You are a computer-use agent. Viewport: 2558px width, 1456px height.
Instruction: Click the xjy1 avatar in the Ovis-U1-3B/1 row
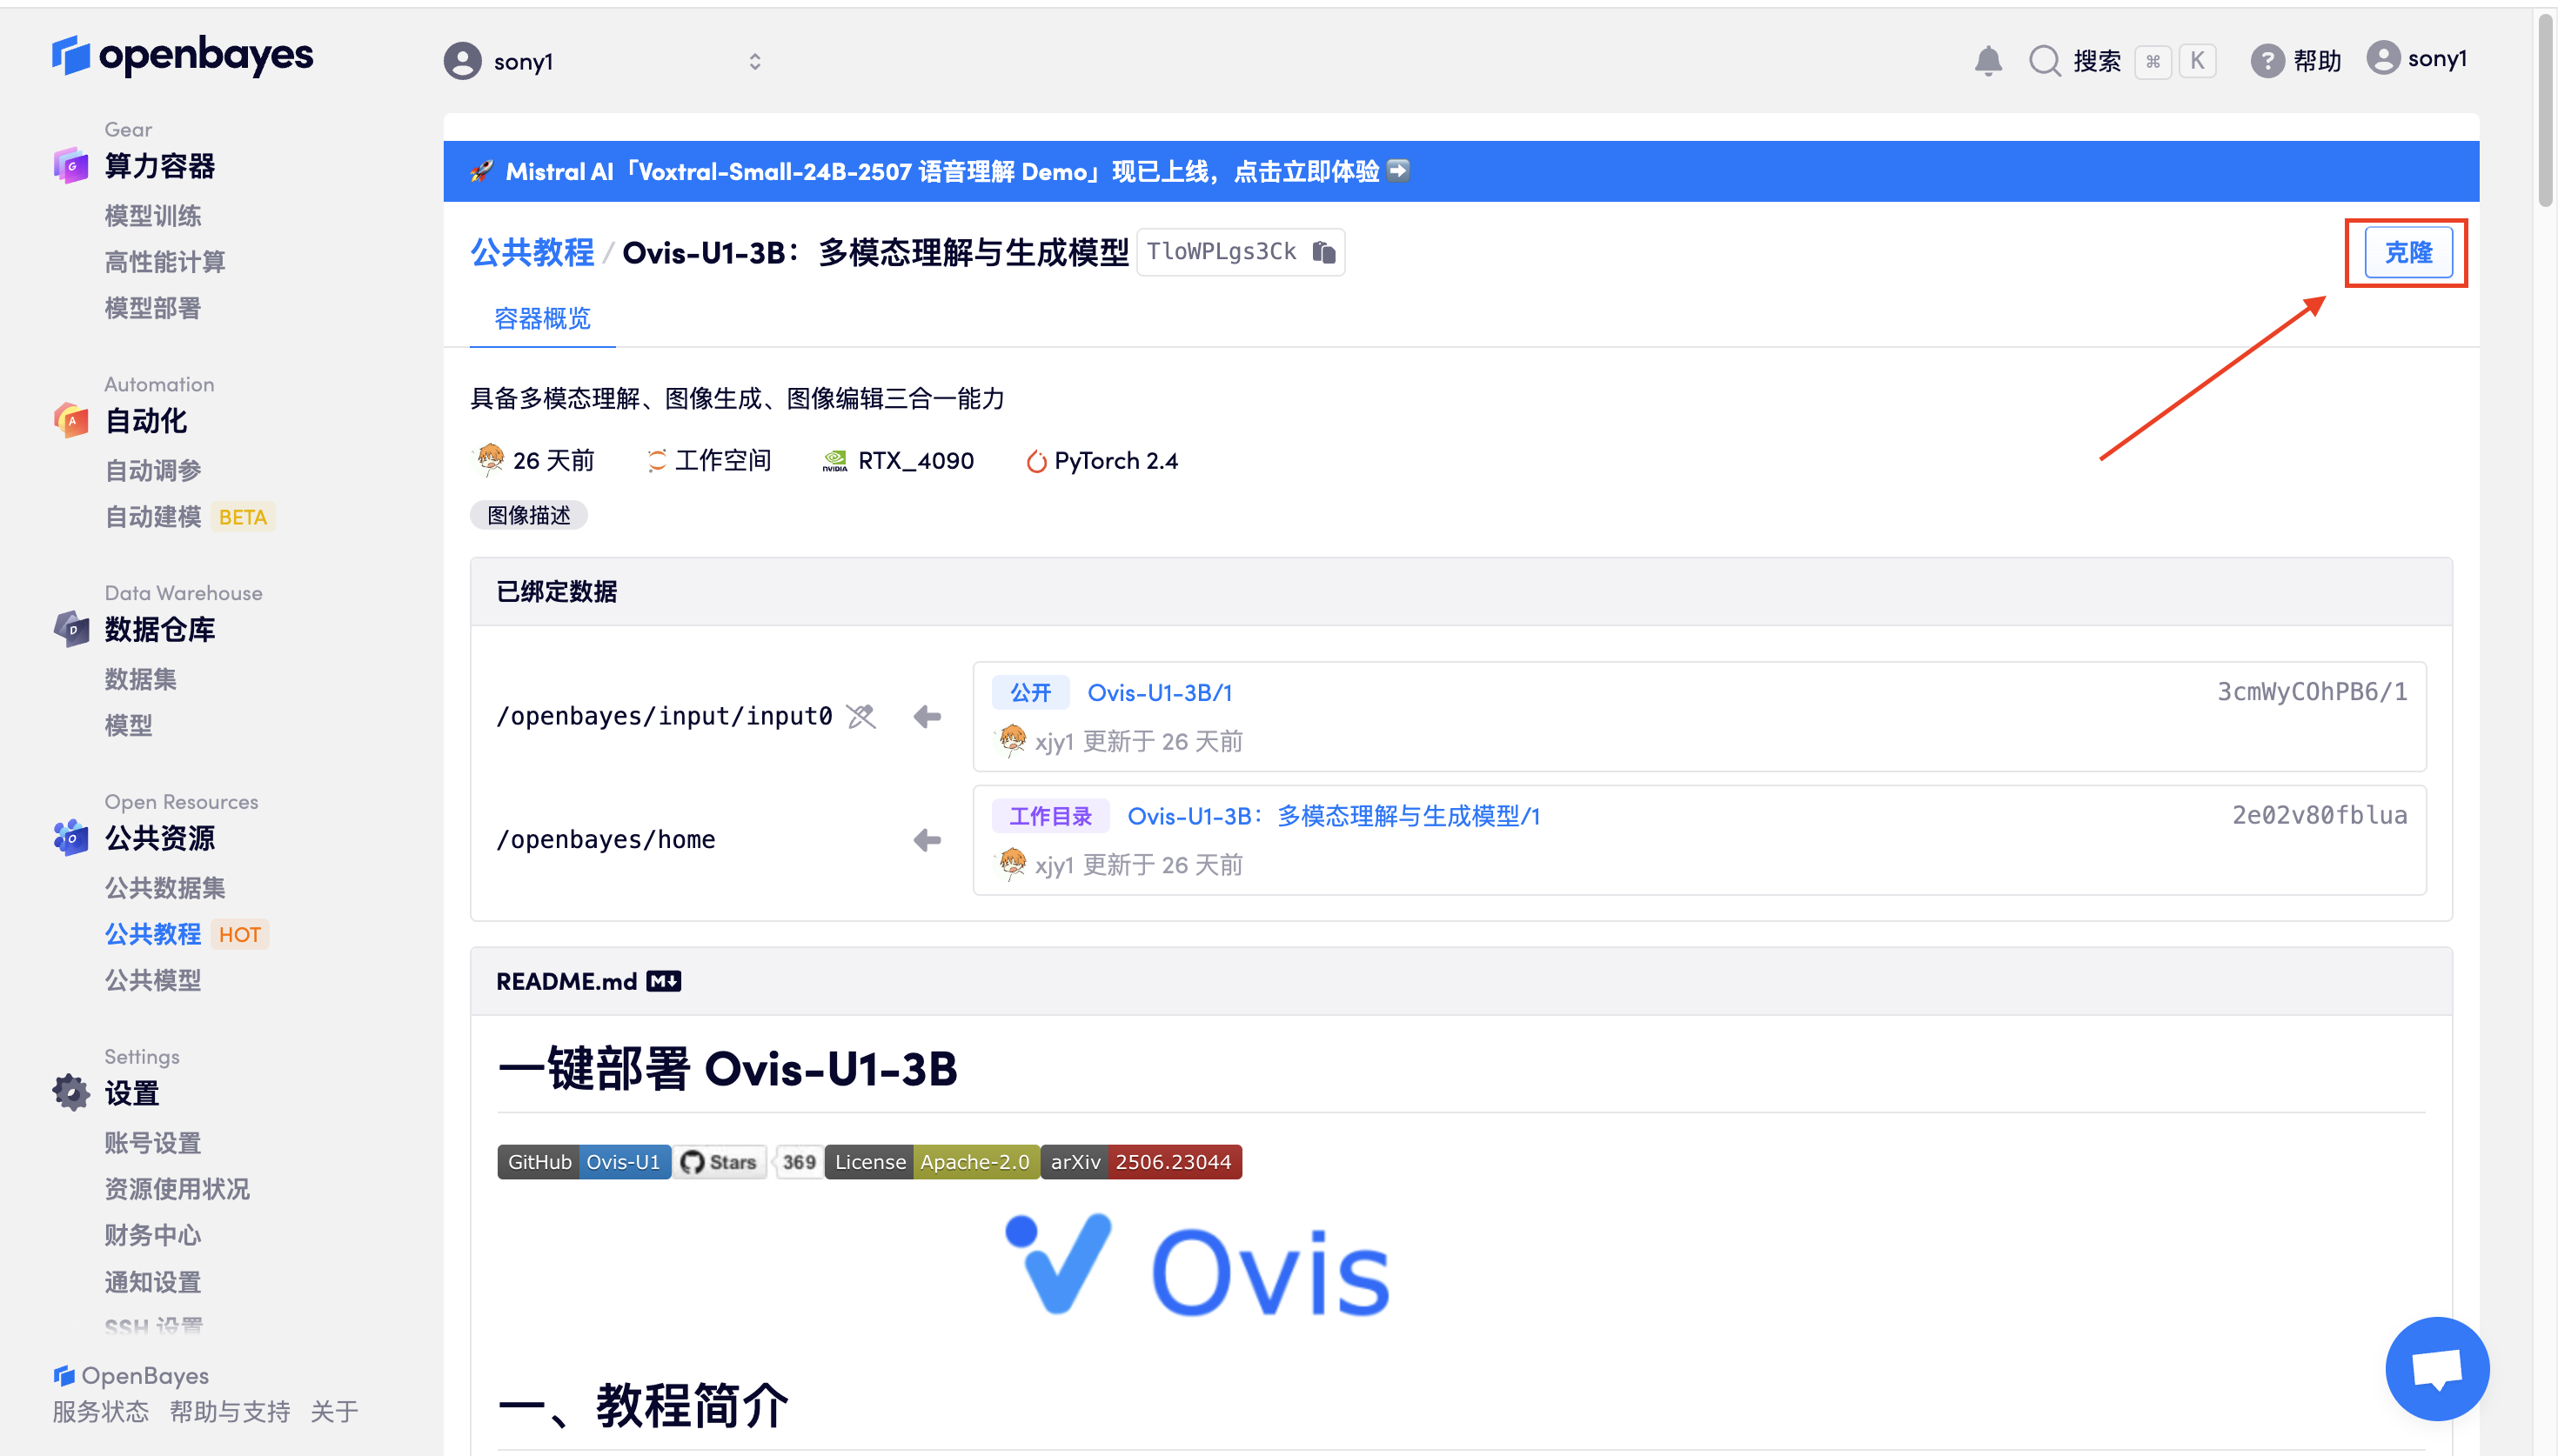pyautogui.click(x=1012, y=740)
